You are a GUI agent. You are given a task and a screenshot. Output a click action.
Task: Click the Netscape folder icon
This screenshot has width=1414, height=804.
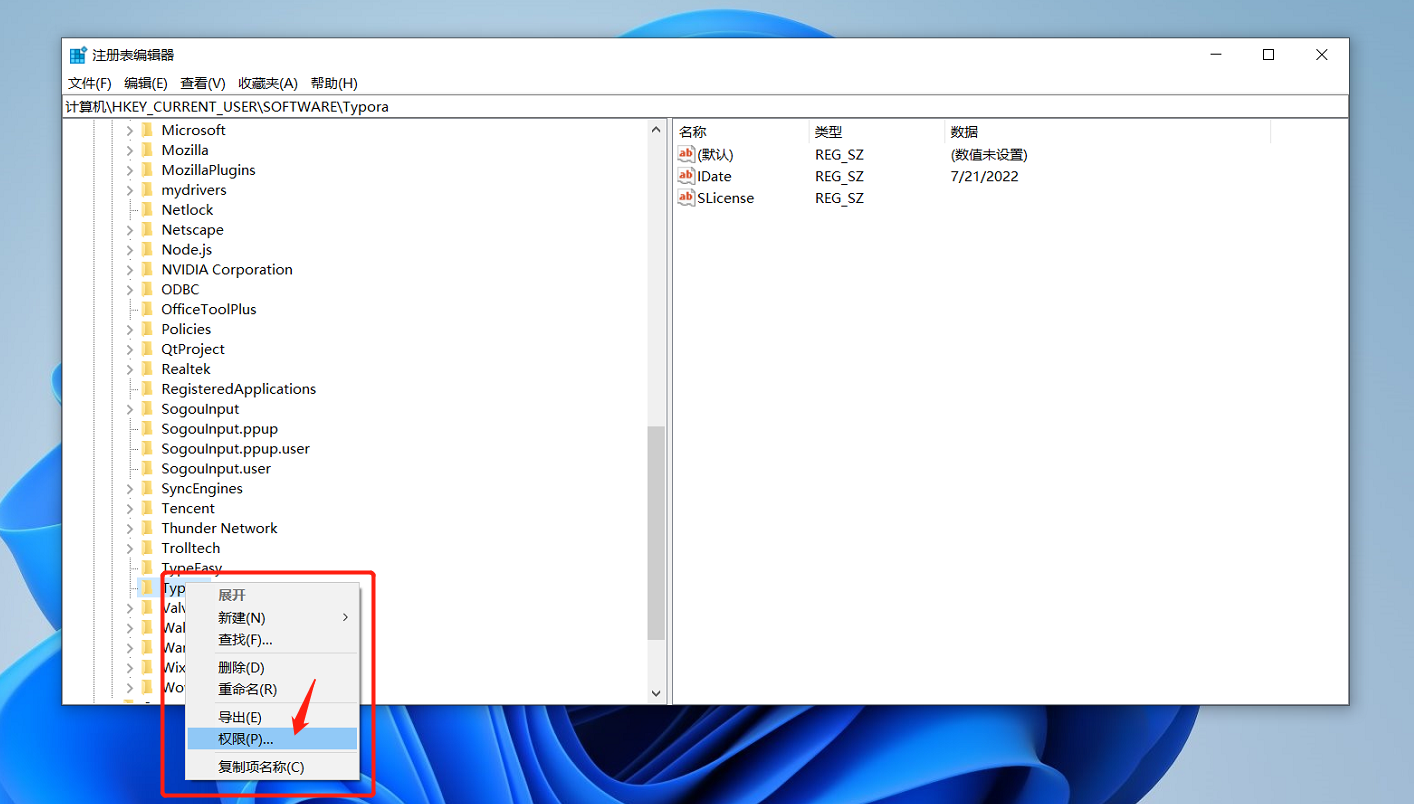click(x=147, y=230)
